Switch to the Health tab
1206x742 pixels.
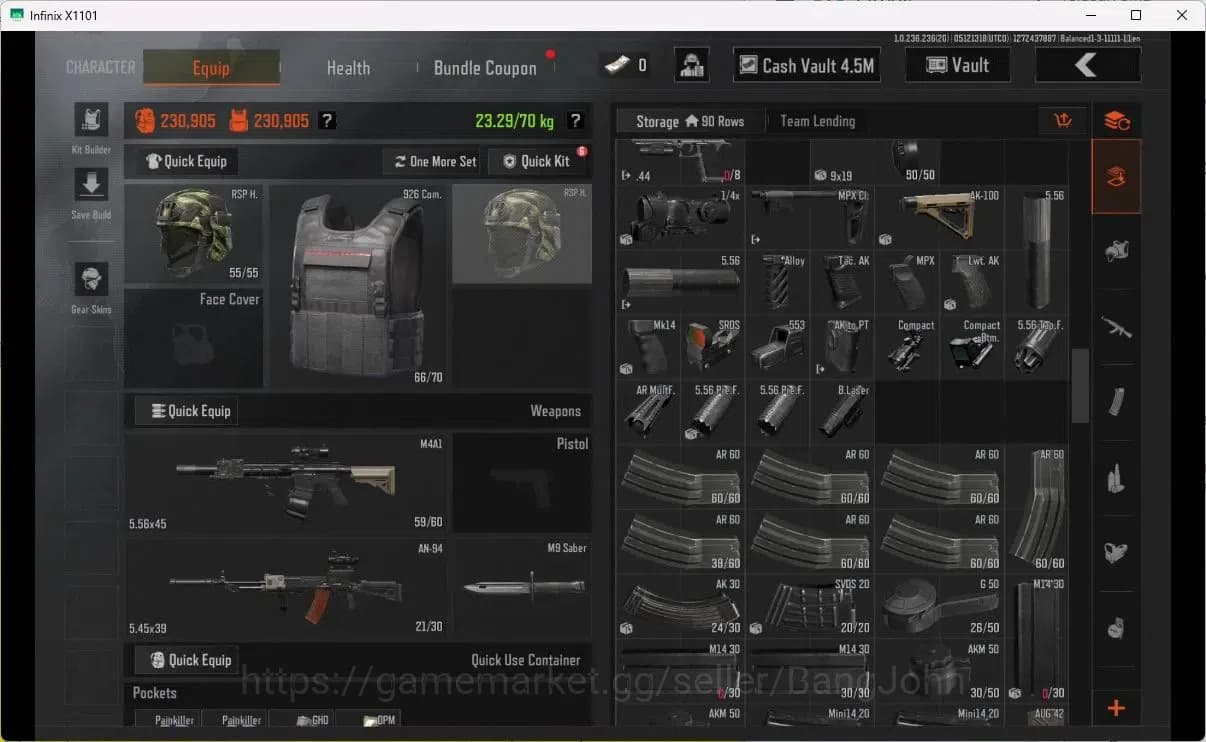click(348, 68)
